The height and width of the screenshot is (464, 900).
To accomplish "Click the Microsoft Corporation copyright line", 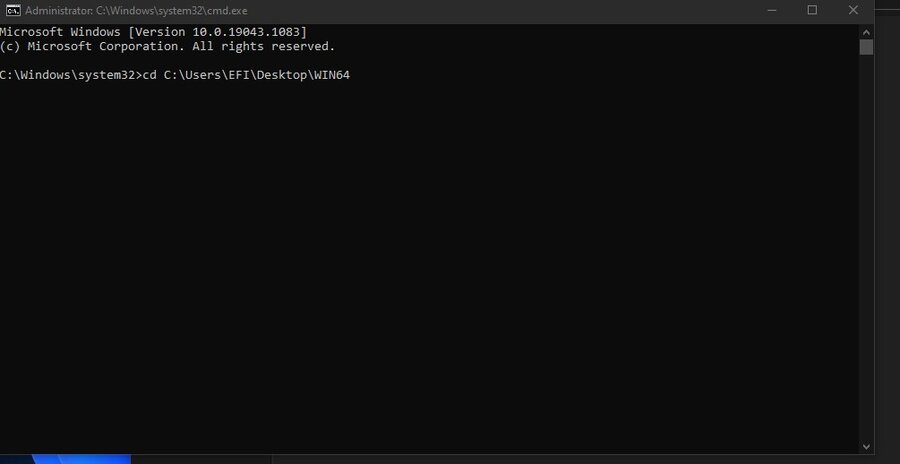I will pos(167,46).
